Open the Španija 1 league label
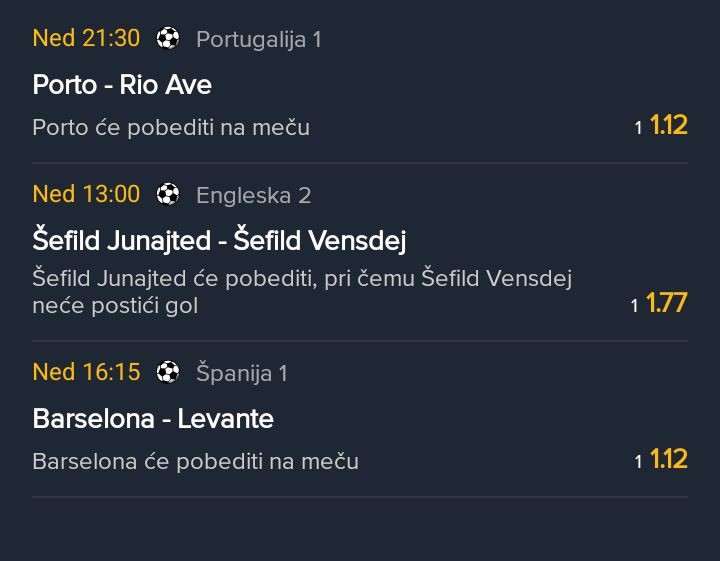Image resolution: width=720 pixels, height=561 pixels. tap(241, 374)
